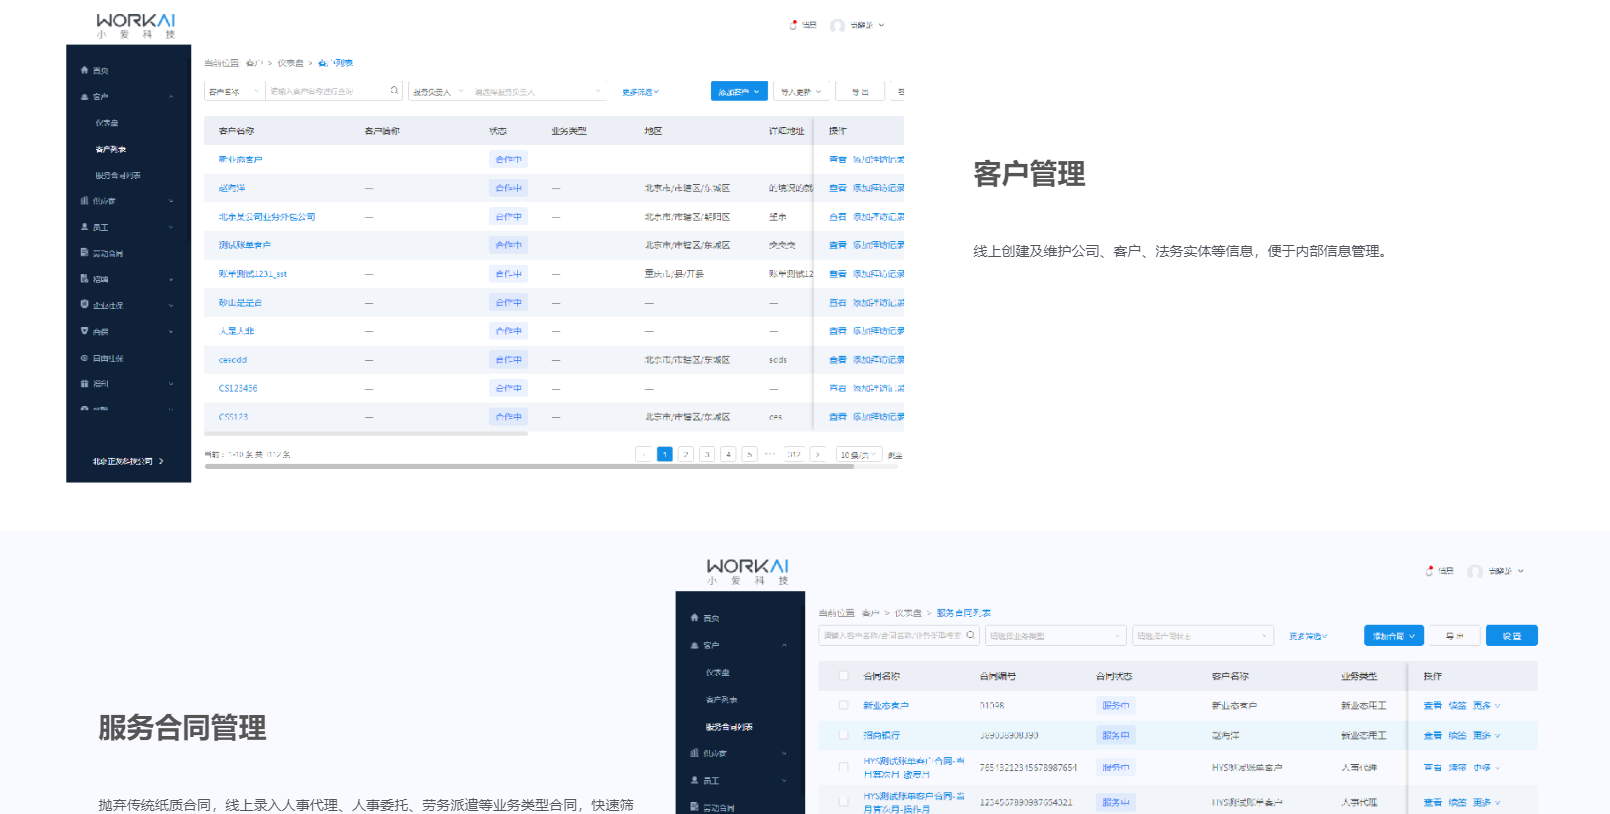Viewport: 1610px width, 814px height.
Task: Click the home icon in the customer list sidebar
Action: pos(84,70)
